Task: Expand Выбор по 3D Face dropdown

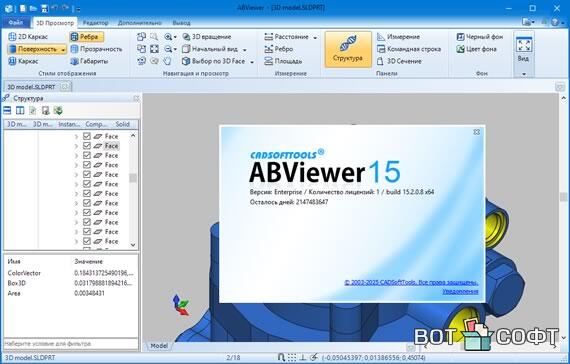Action: [252, 61]
